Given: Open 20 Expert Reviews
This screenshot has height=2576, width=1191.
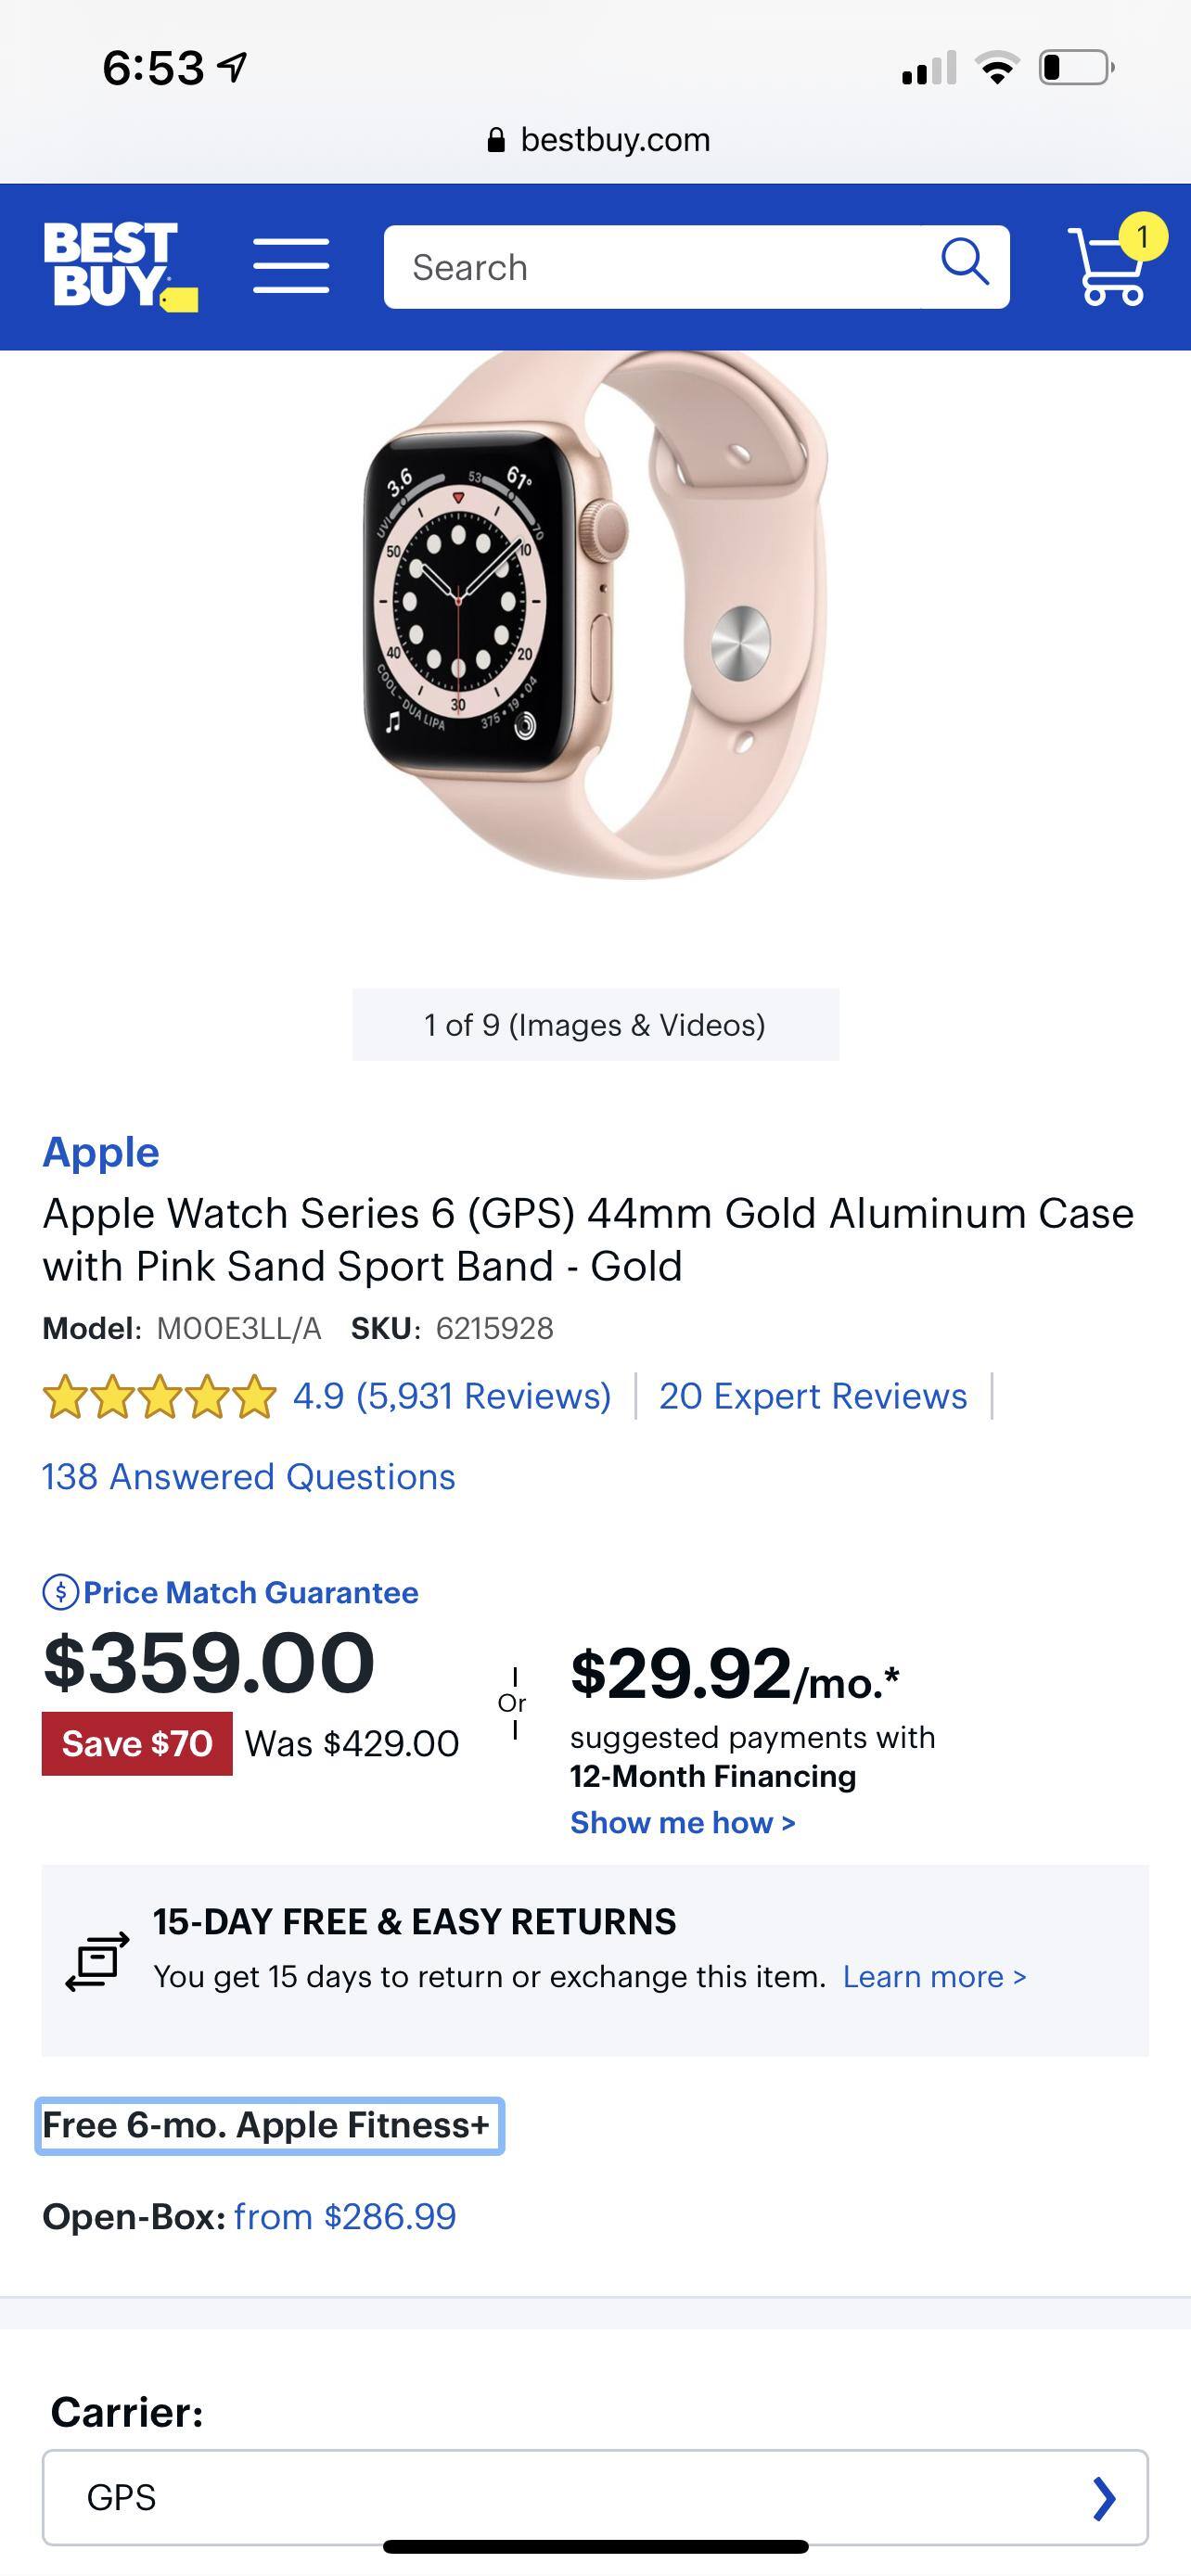Looking at the screenshot, I should 813,1396.
